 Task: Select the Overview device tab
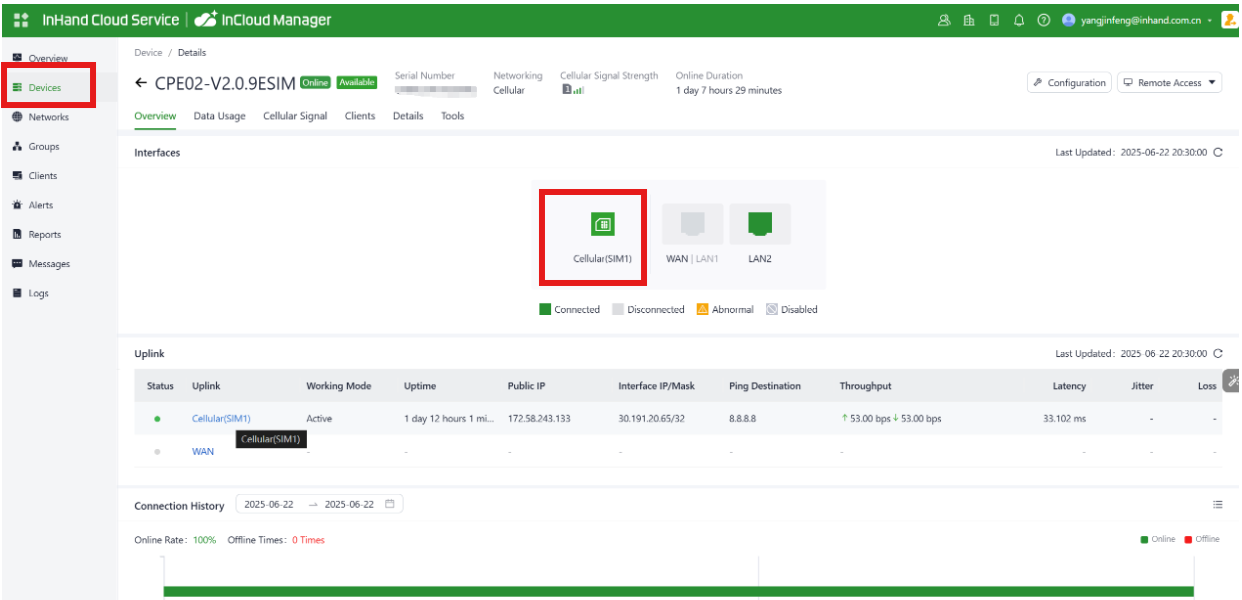tap(155, 116)
